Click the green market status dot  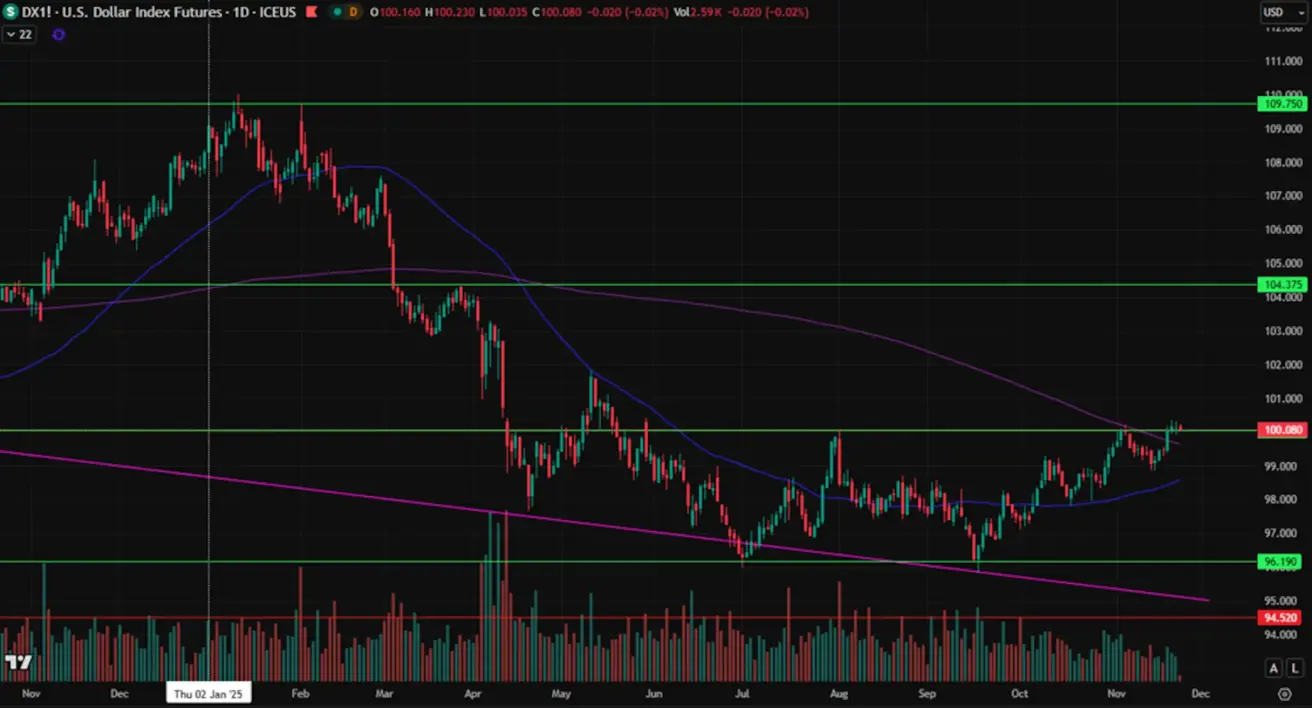[335, 12]
